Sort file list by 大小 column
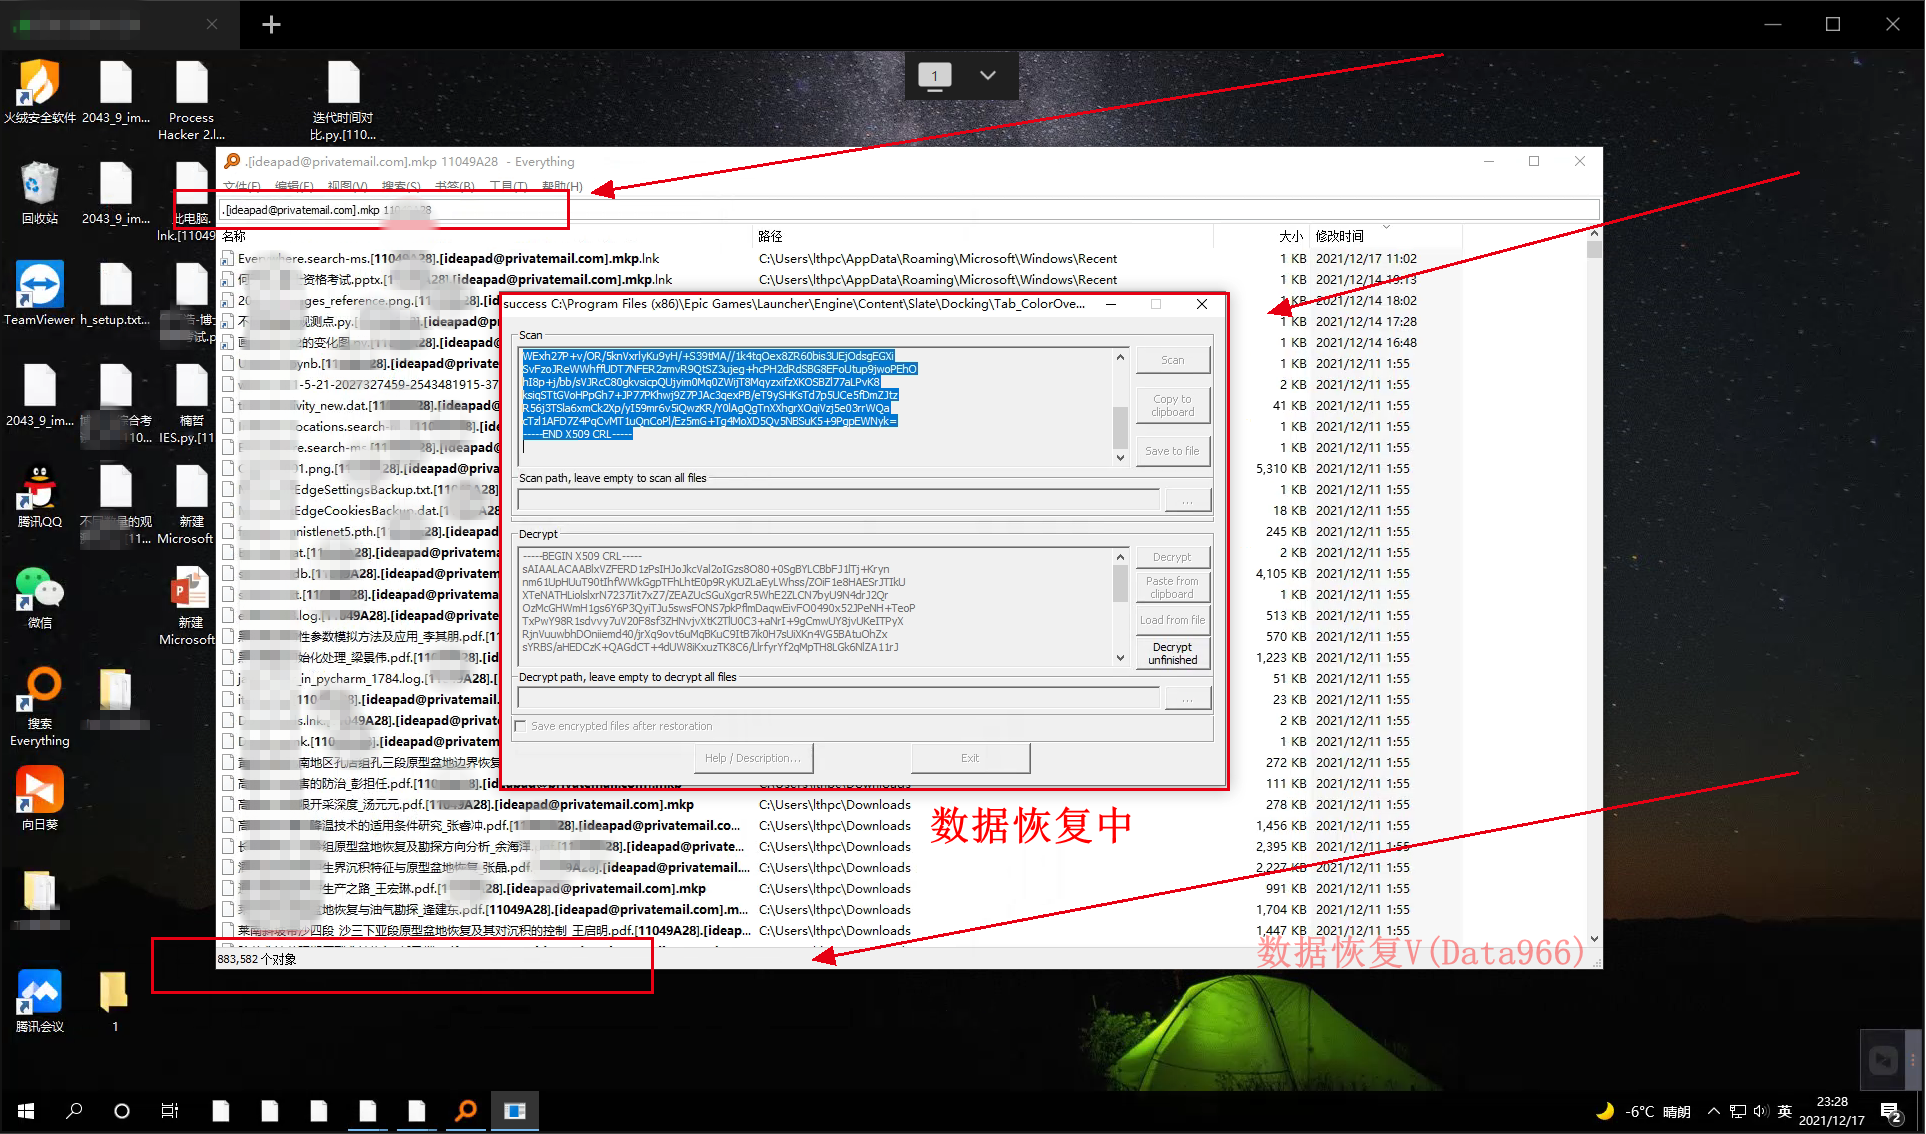The height and width of the screenshot is (1134, 1926). coord(1290,236)
